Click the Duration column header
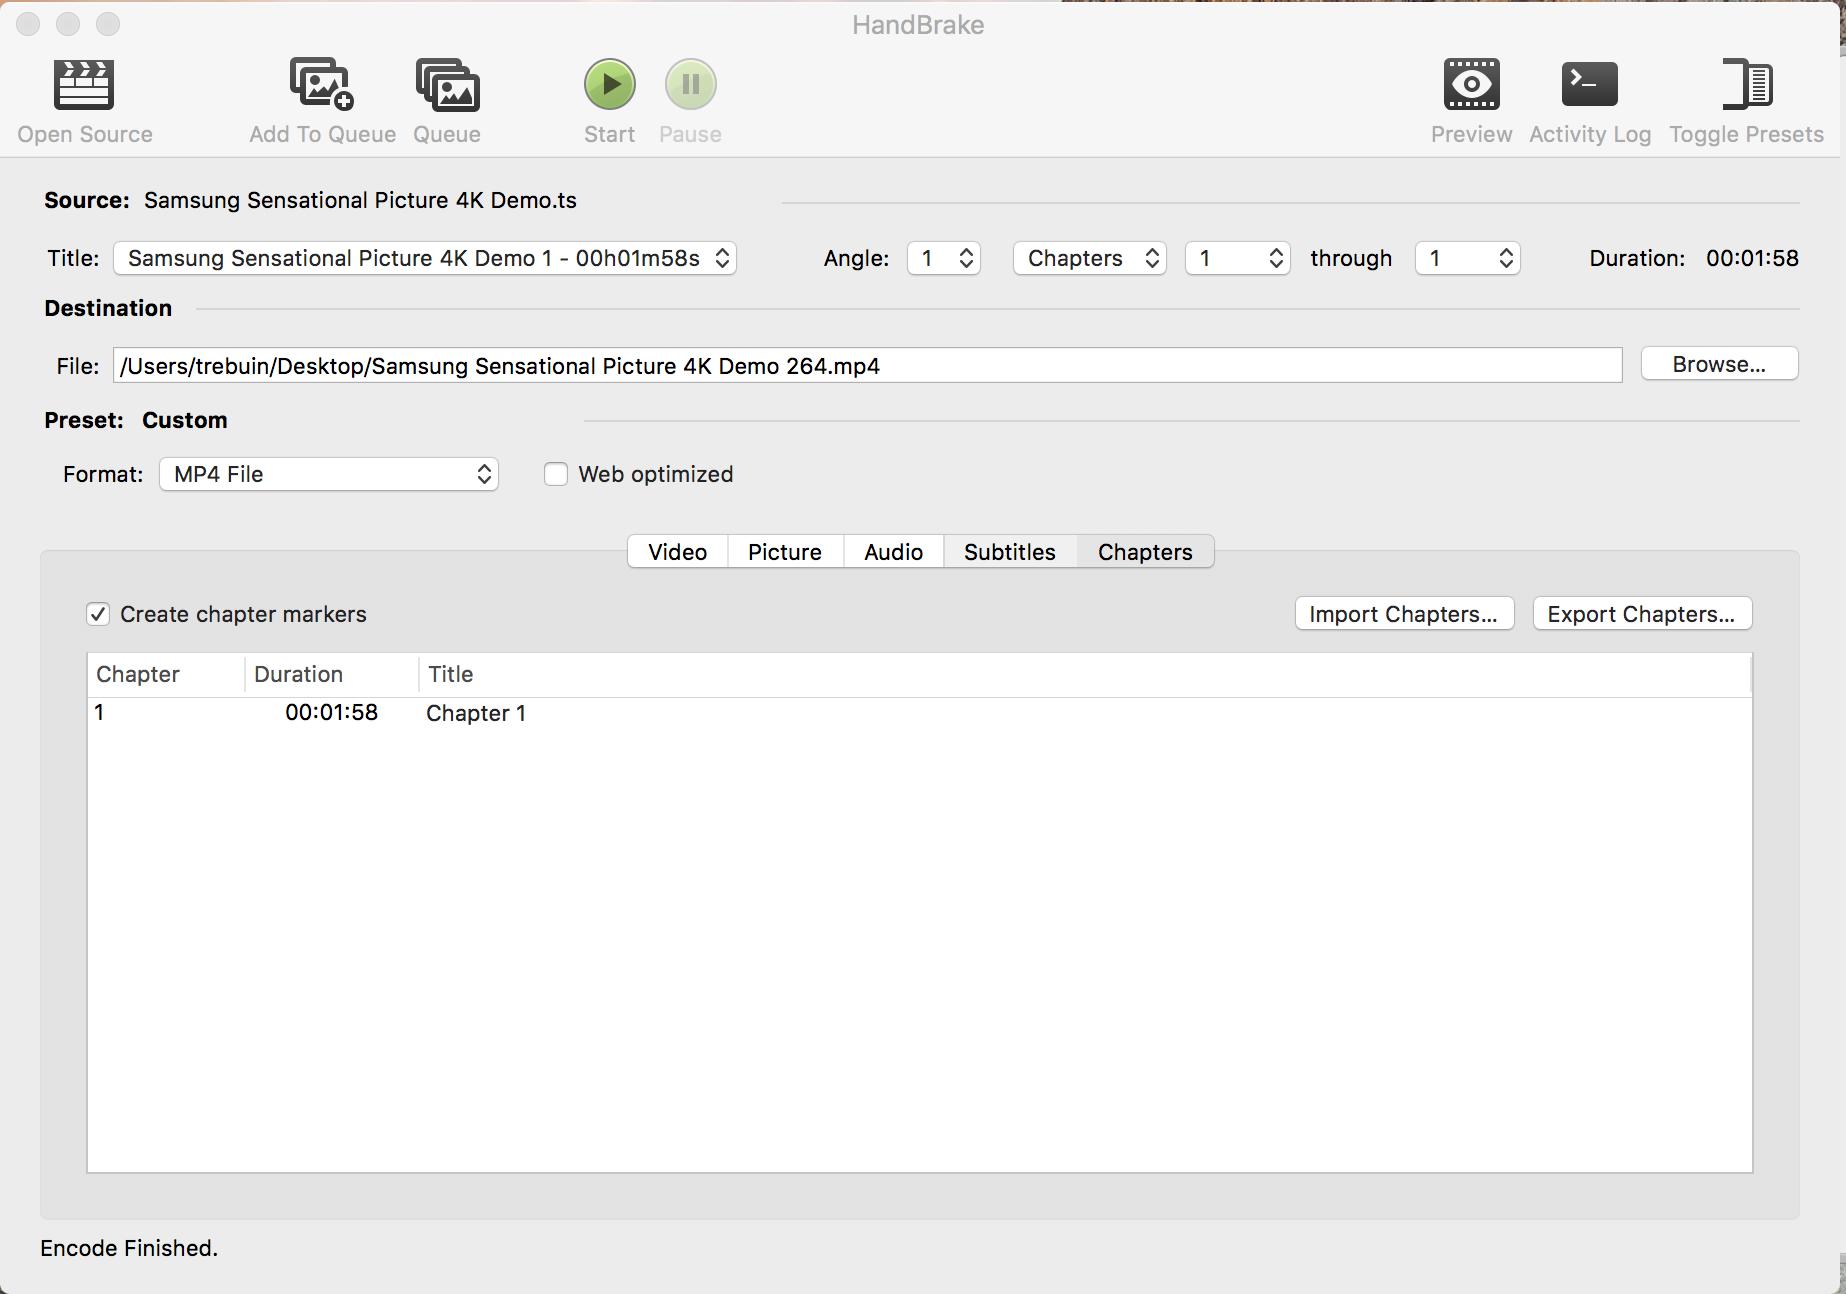The width and height of the screenshot is (1846, 1294). (x=332, y=675)
